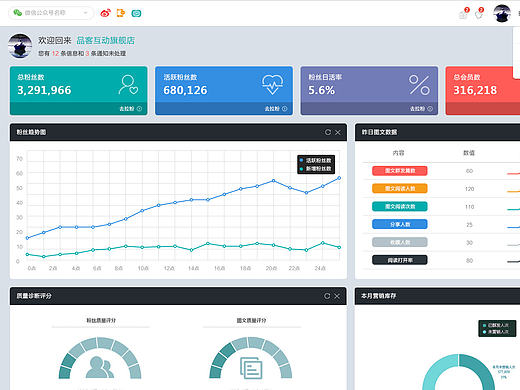520x390 pixels.
Task: Open the WeChat account name dropdown
Action: pos(51,13)
